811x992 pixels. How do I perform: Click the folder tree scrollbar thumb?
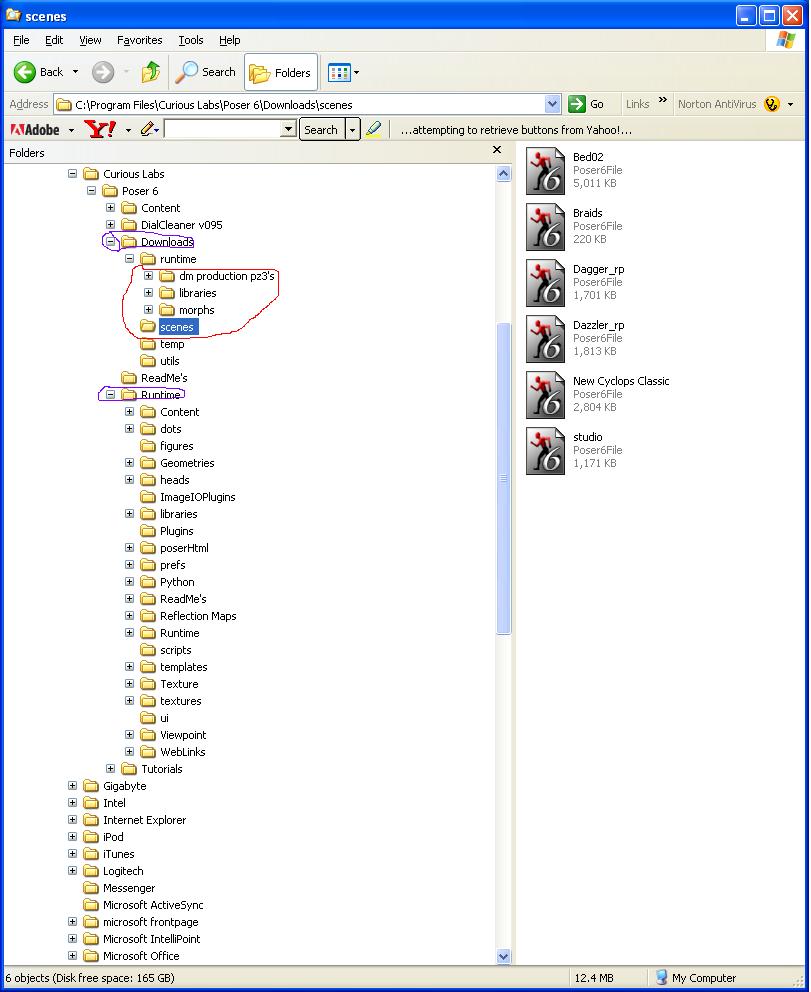coord(504,478)
